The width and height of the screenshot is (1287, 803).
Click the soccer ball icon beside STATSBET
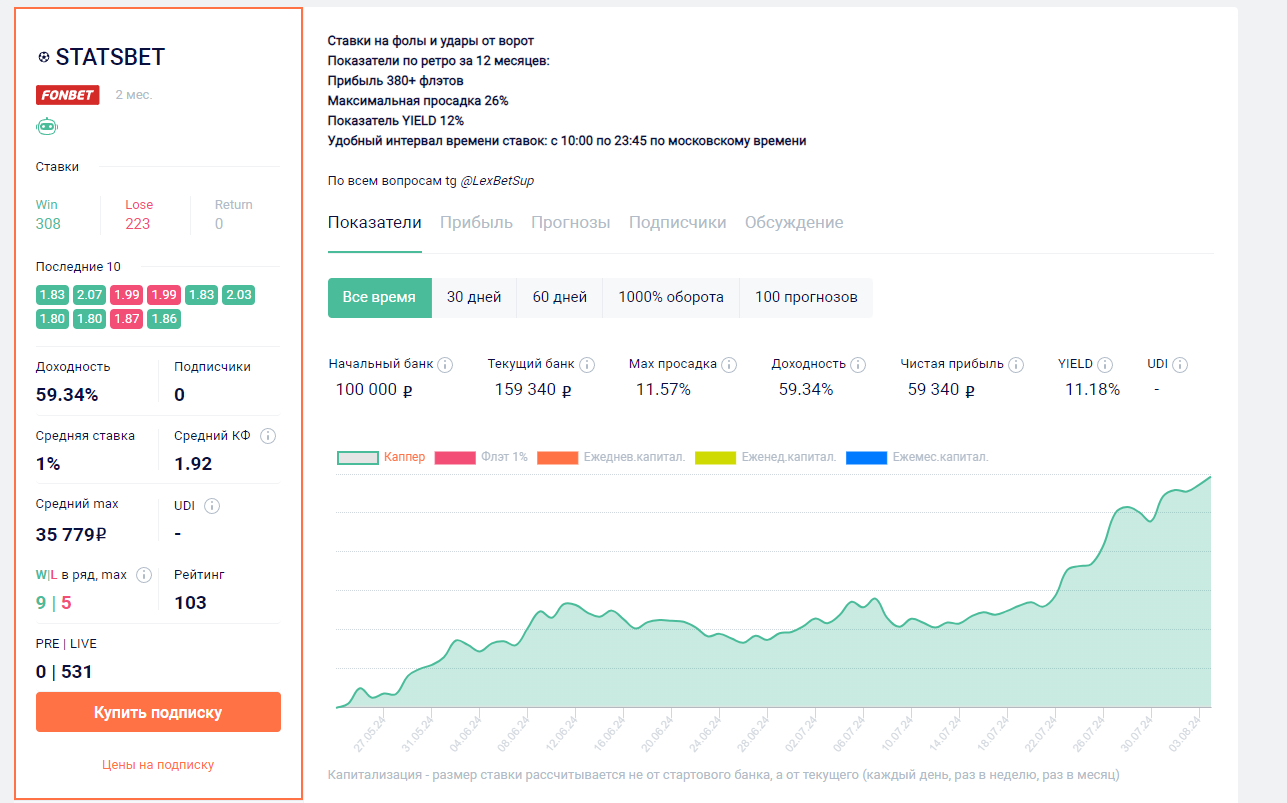43,57
